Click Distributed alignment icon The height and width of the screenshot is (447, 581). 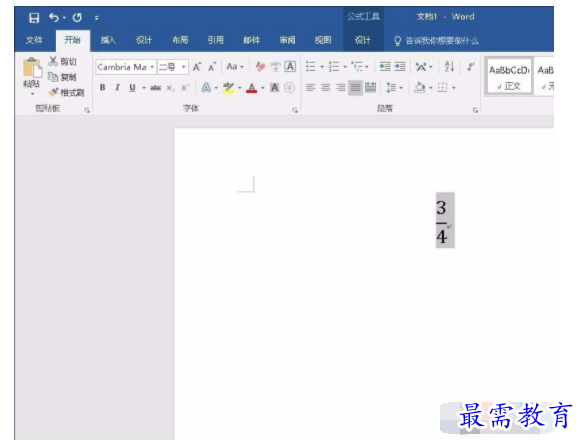click(370, 88)
